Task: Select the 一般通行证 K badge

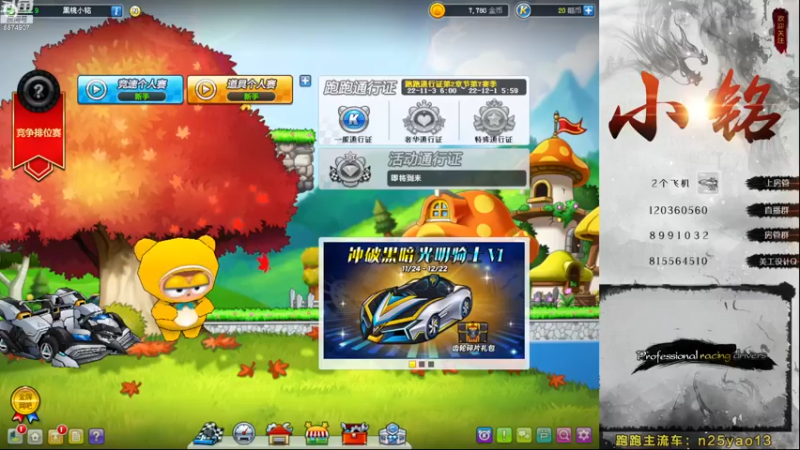Action: 353,123
